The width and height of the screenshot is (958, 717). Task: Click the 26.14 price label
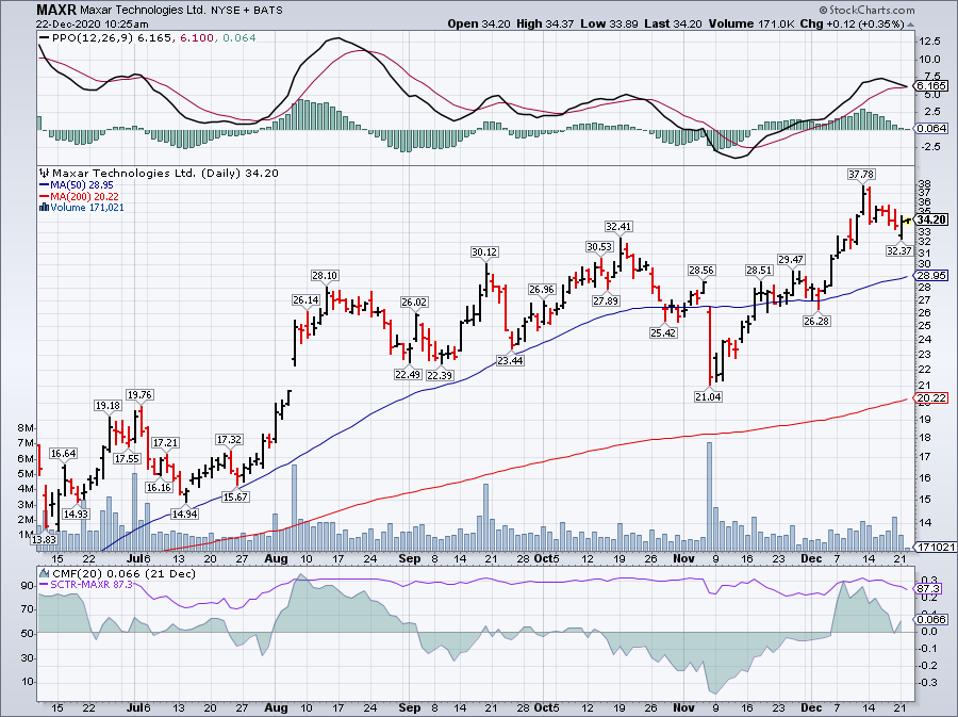pos(305,300)
